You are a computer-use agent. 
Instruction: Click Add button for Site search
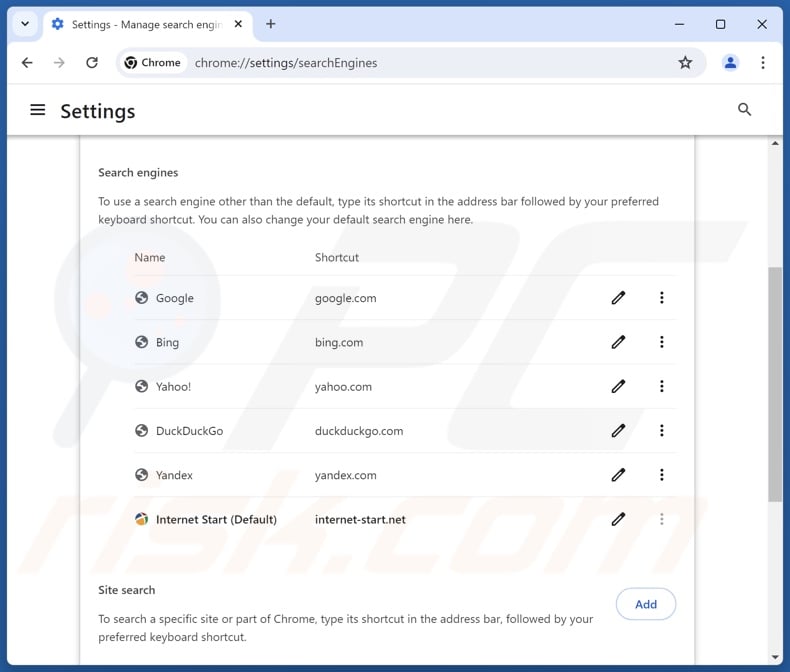(x=645, y=604)
